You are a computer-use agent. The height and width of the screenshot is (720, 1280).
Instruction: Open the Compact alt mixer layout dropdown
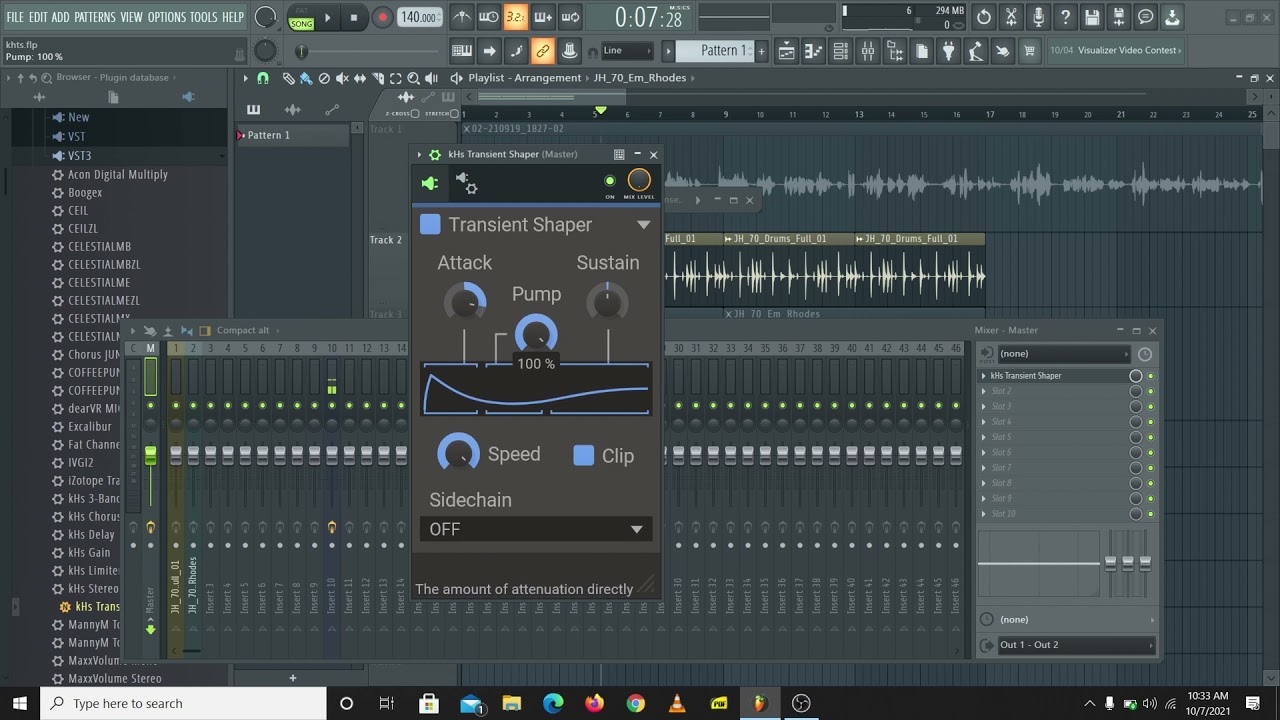(x=242, y=330)
